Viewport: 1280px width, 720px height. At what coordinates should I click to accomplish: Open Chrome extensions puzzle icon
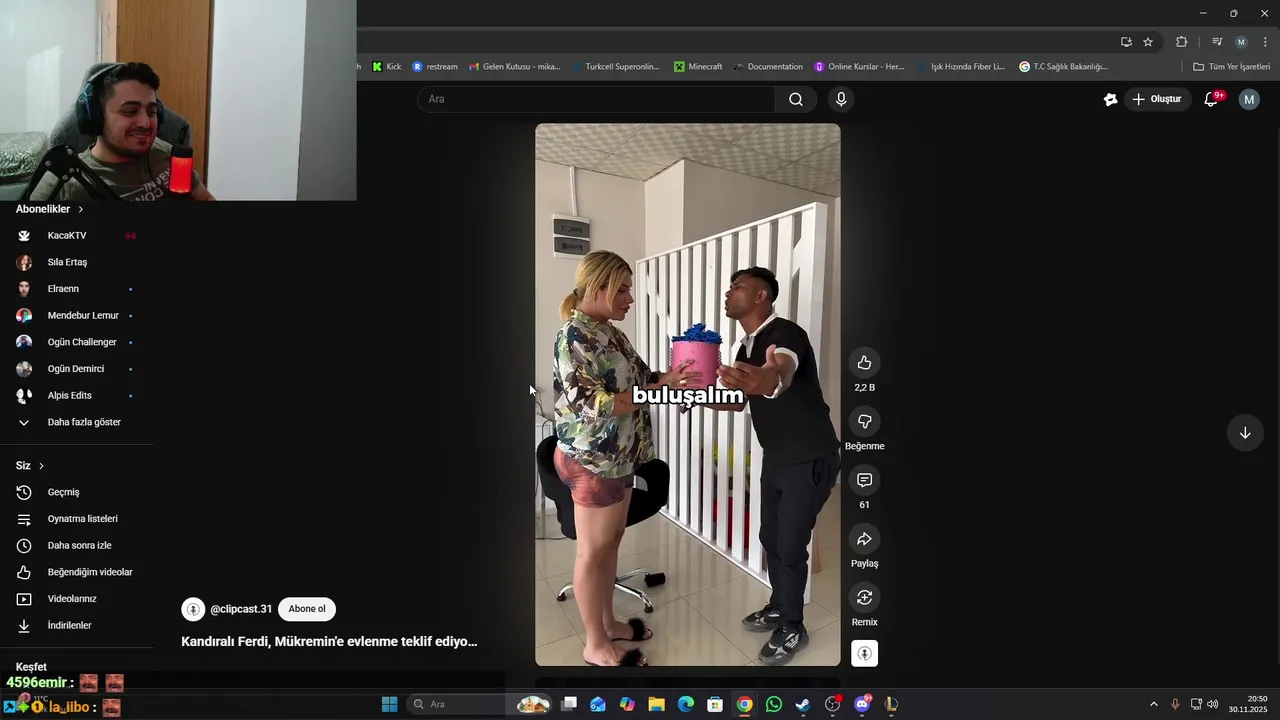[x=1182, y=42]
